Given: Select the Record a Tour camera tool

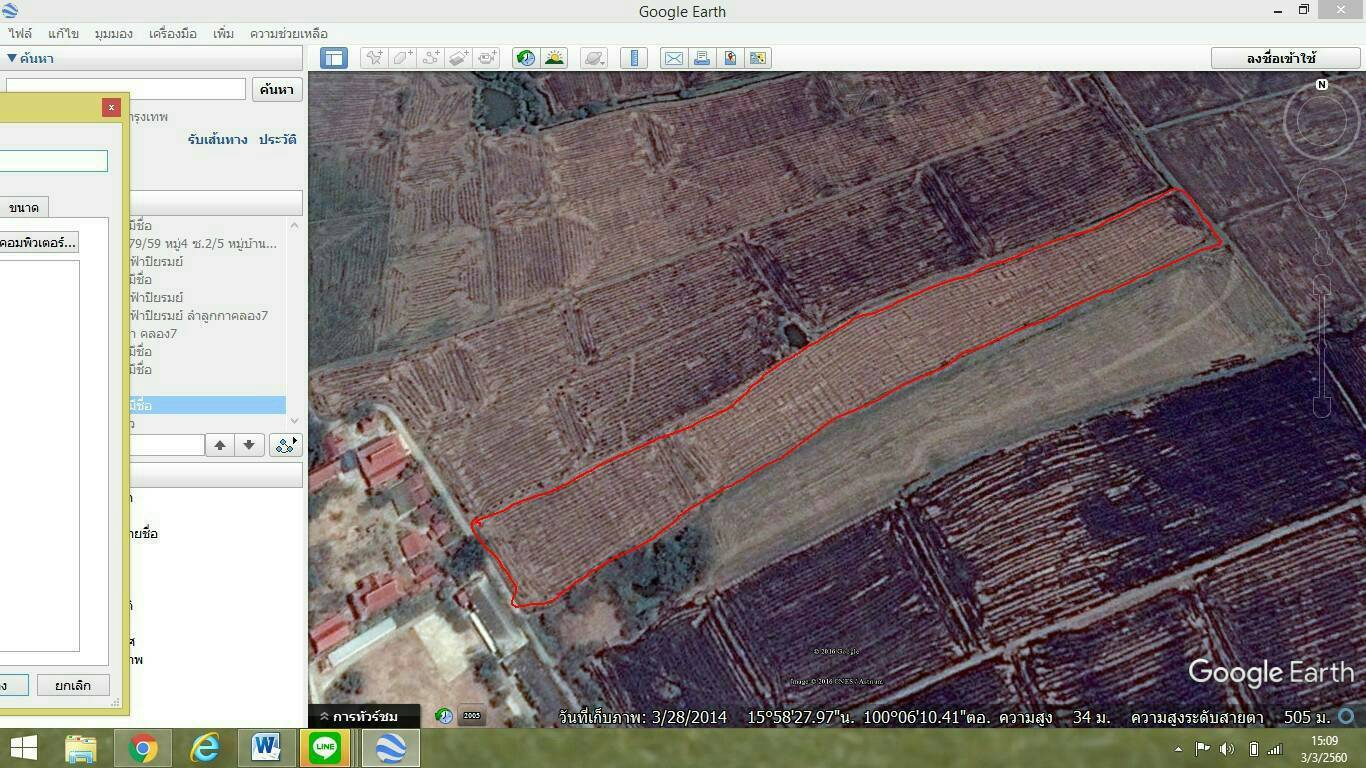Looking at the screenshot, I should click(x=487, y=58).
